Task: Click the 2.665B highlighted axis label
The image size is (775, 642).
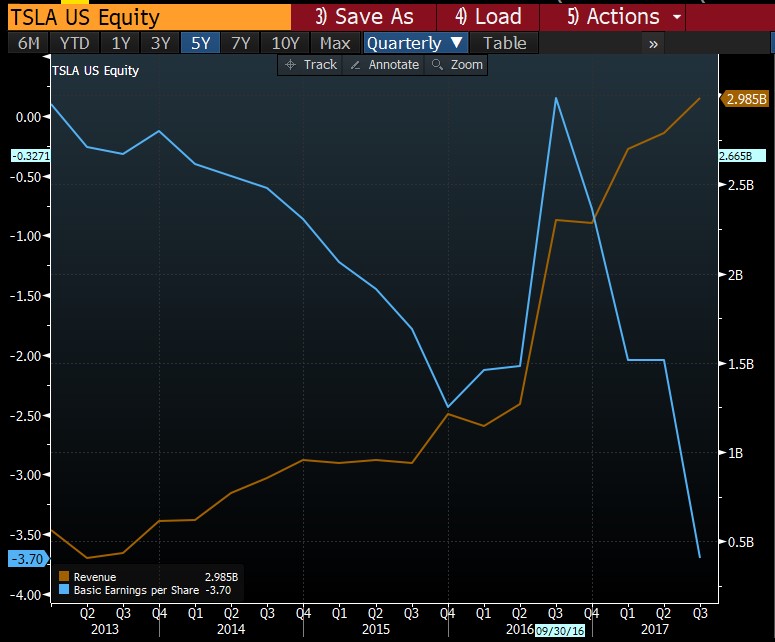Action: coord(742,156)
